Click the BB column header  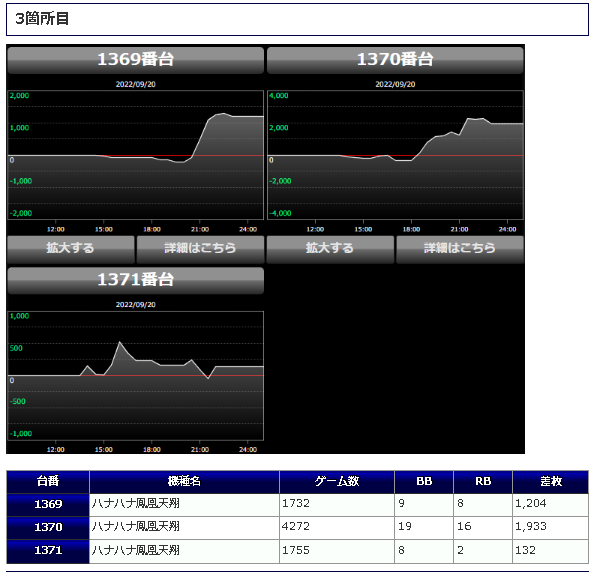click(x=424, y=482)
